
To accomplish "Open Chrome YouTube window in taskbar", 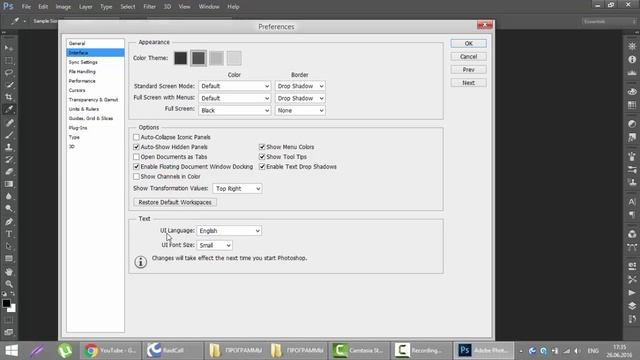I will 110,350.
